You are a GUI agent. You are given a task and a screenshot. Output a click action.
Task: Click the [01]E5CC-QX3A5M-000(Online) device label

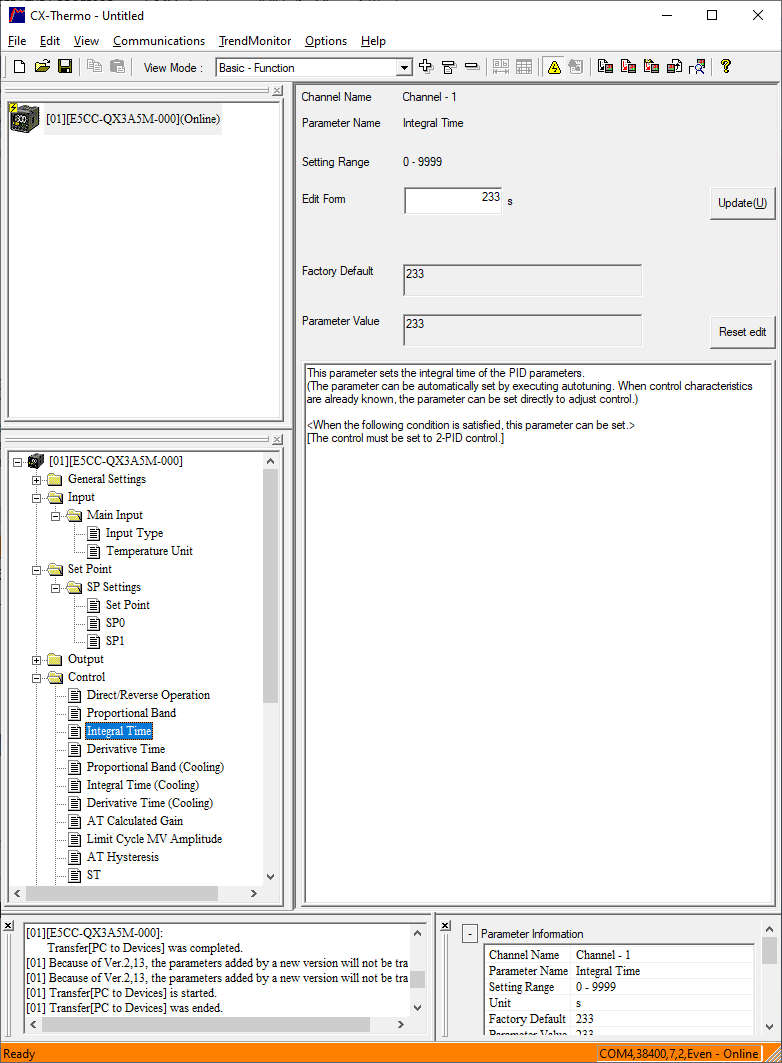click(x=133, y=119)
